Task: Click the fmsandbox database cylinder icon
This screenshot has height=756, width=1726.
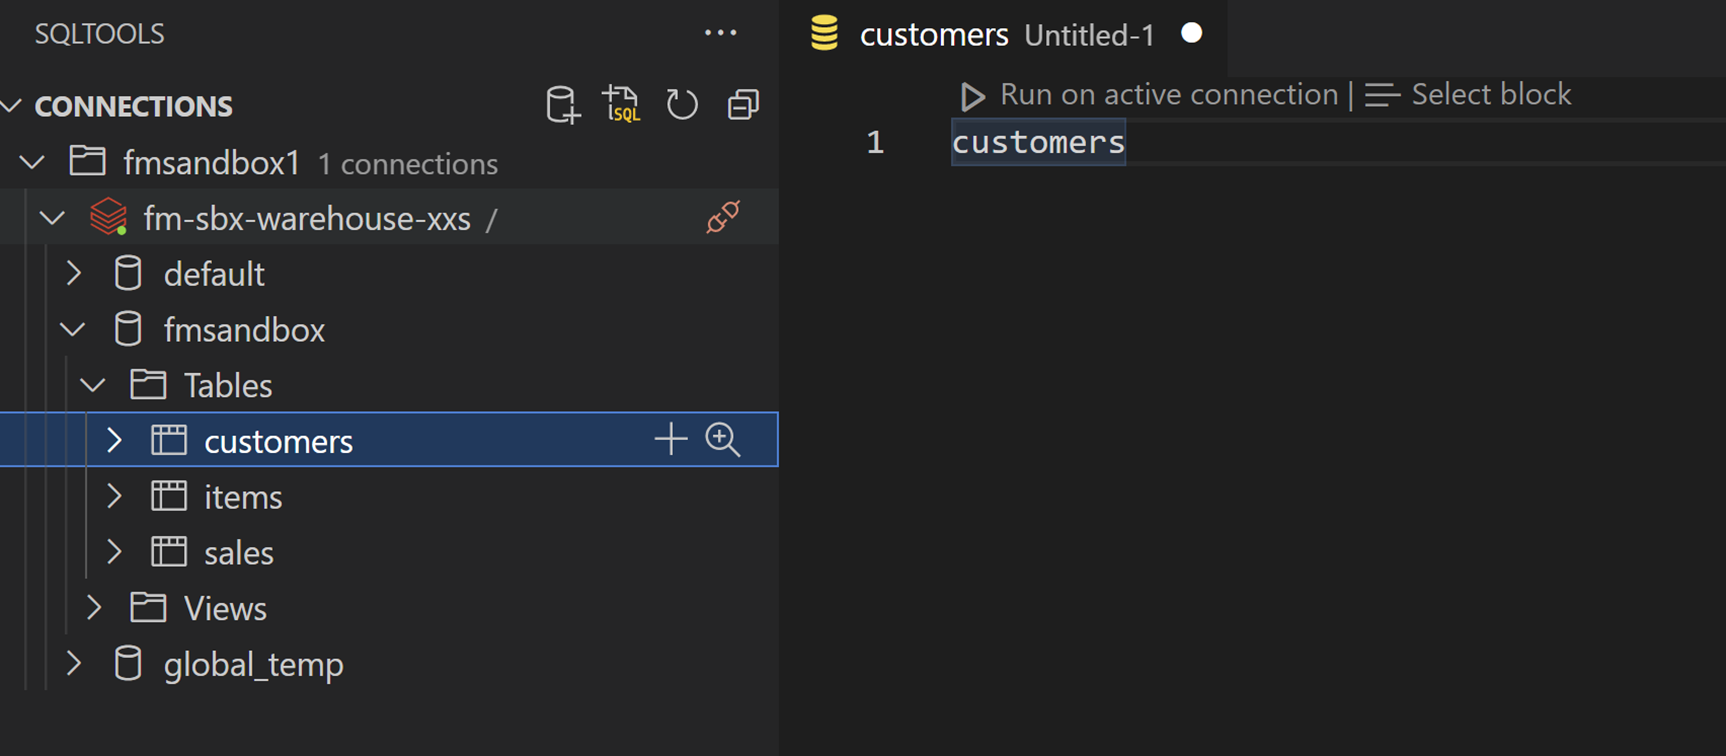Action: click(128, 329)
